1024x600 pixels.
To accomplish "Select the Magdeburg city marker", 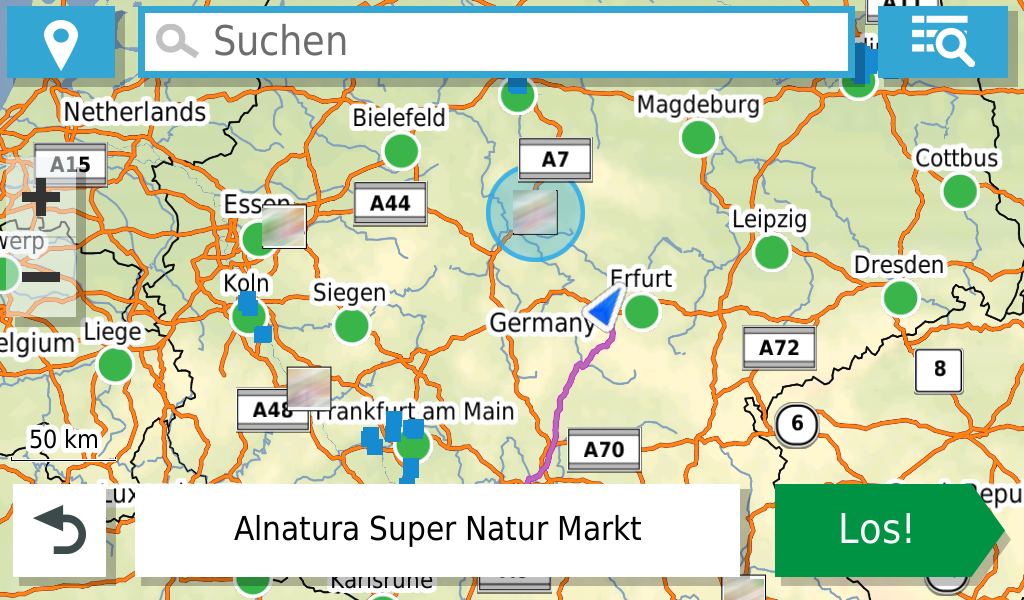I will coord(698,137).
